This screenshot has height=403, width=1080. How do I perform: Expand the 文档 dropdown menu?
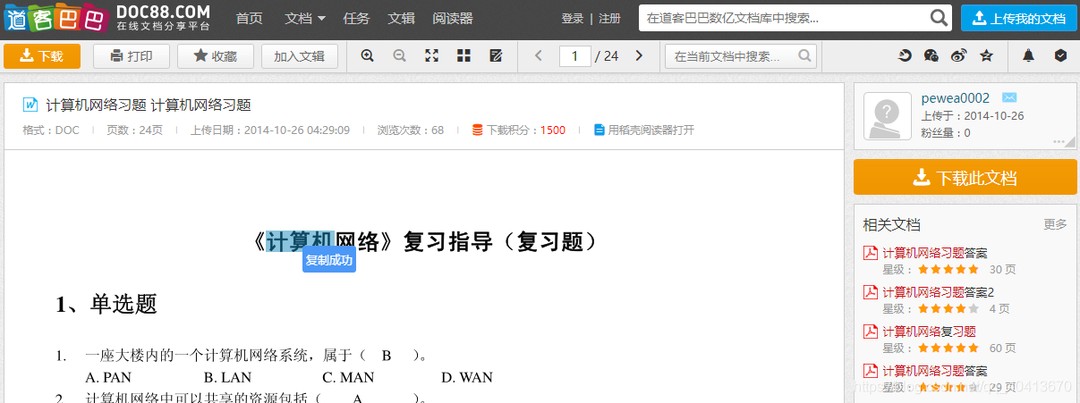305,18
